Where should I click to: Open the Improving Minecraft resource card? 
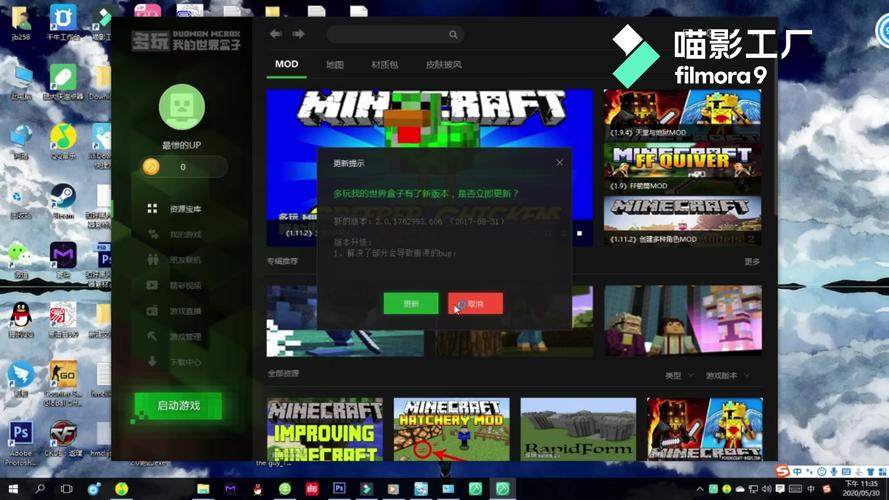point(325,429)
